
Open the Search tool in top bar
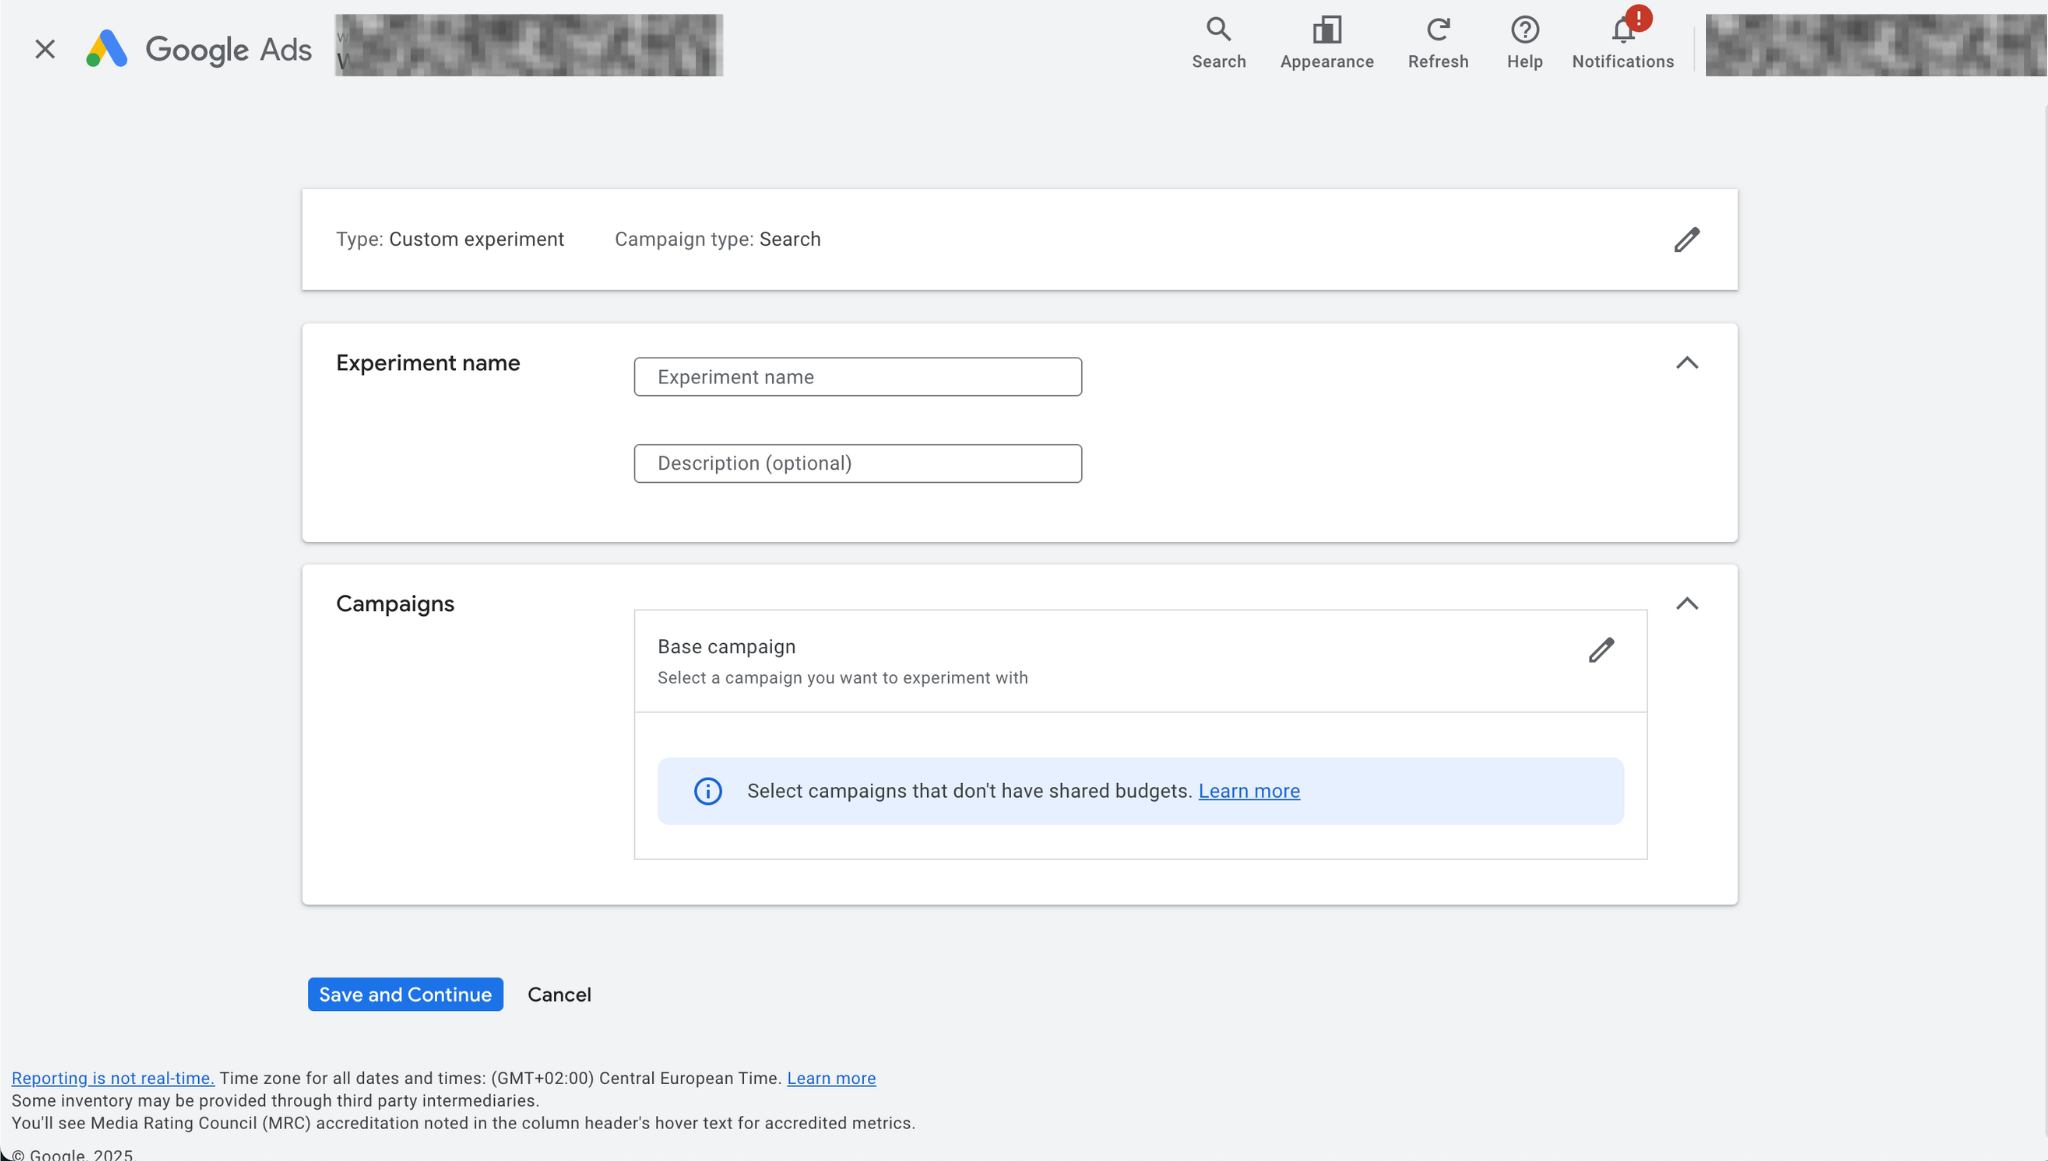1218,44
